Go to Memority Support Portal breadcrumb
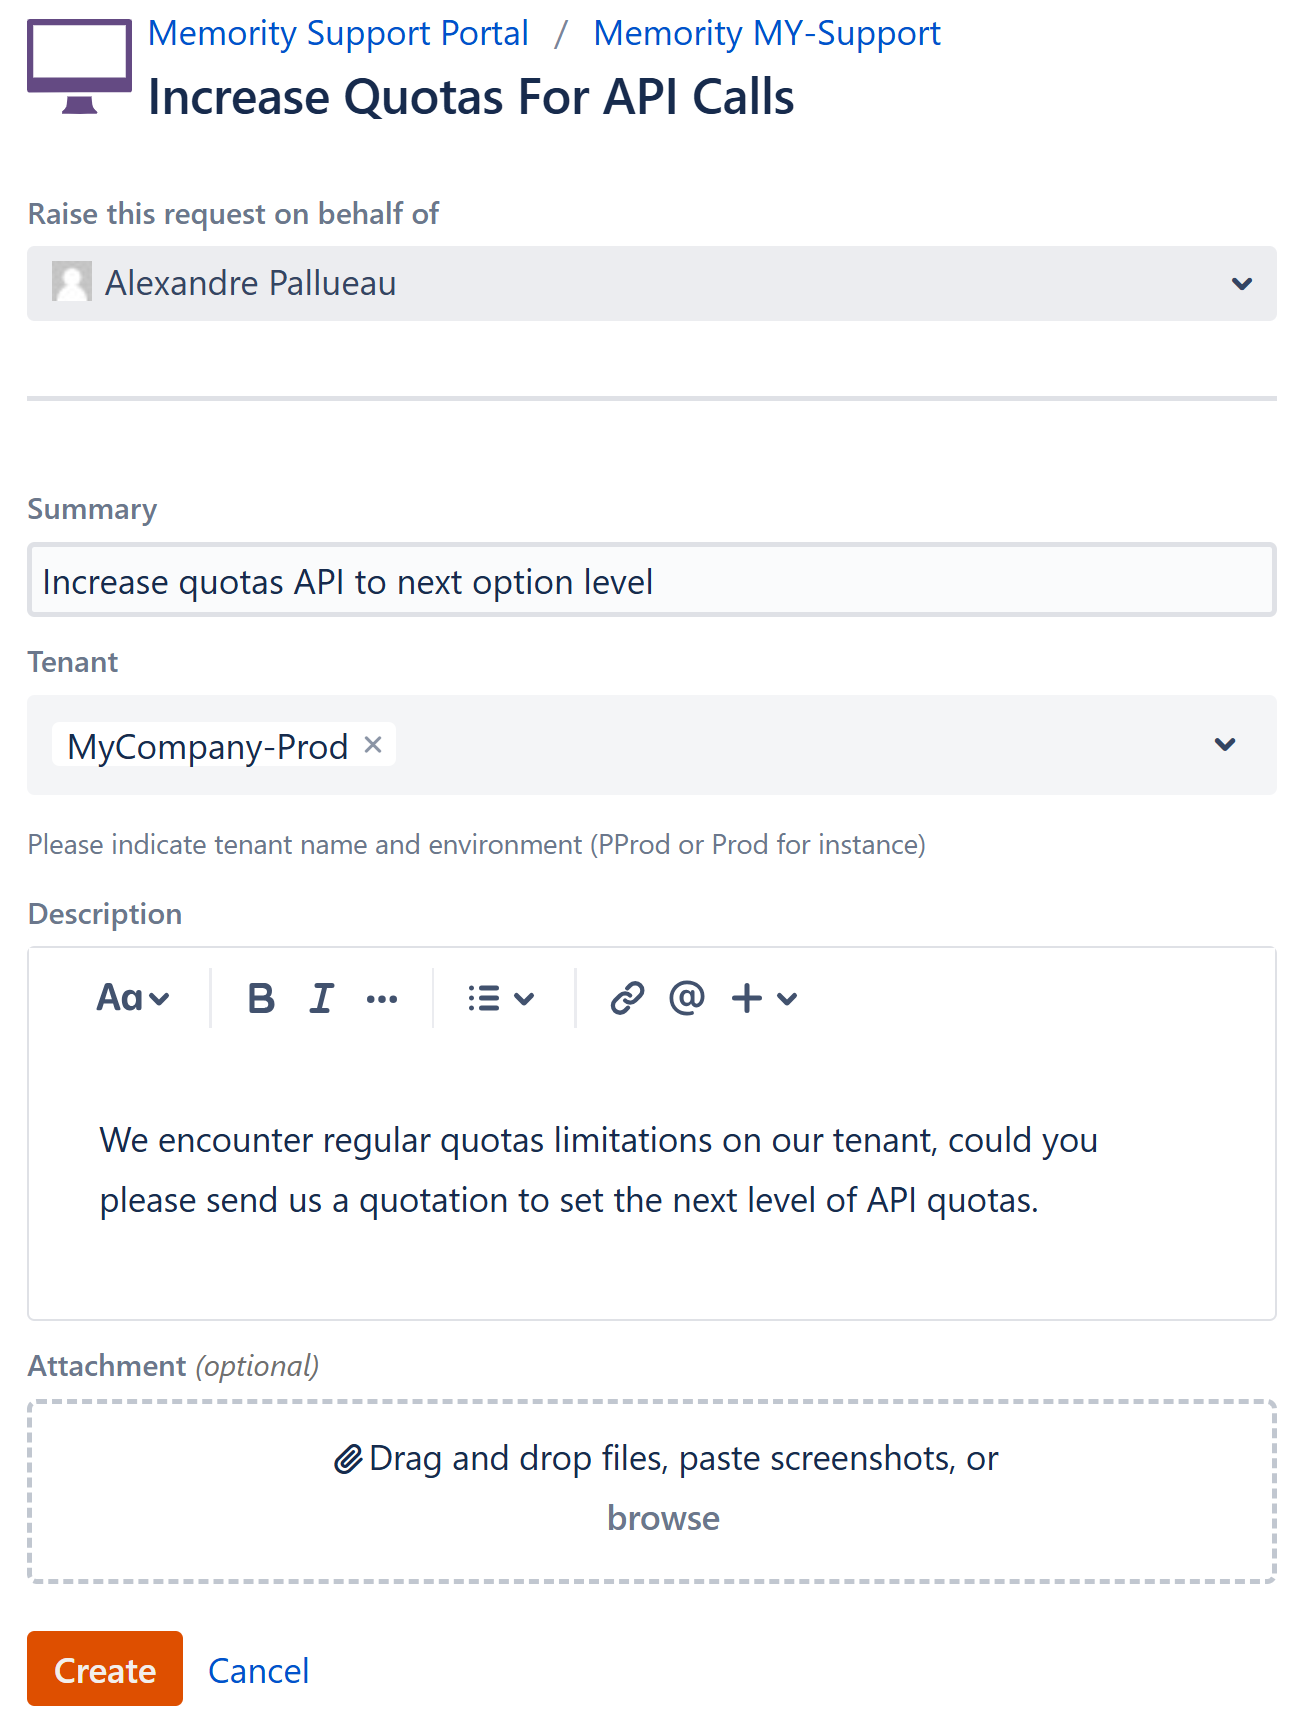 click(x=338, y=33)
